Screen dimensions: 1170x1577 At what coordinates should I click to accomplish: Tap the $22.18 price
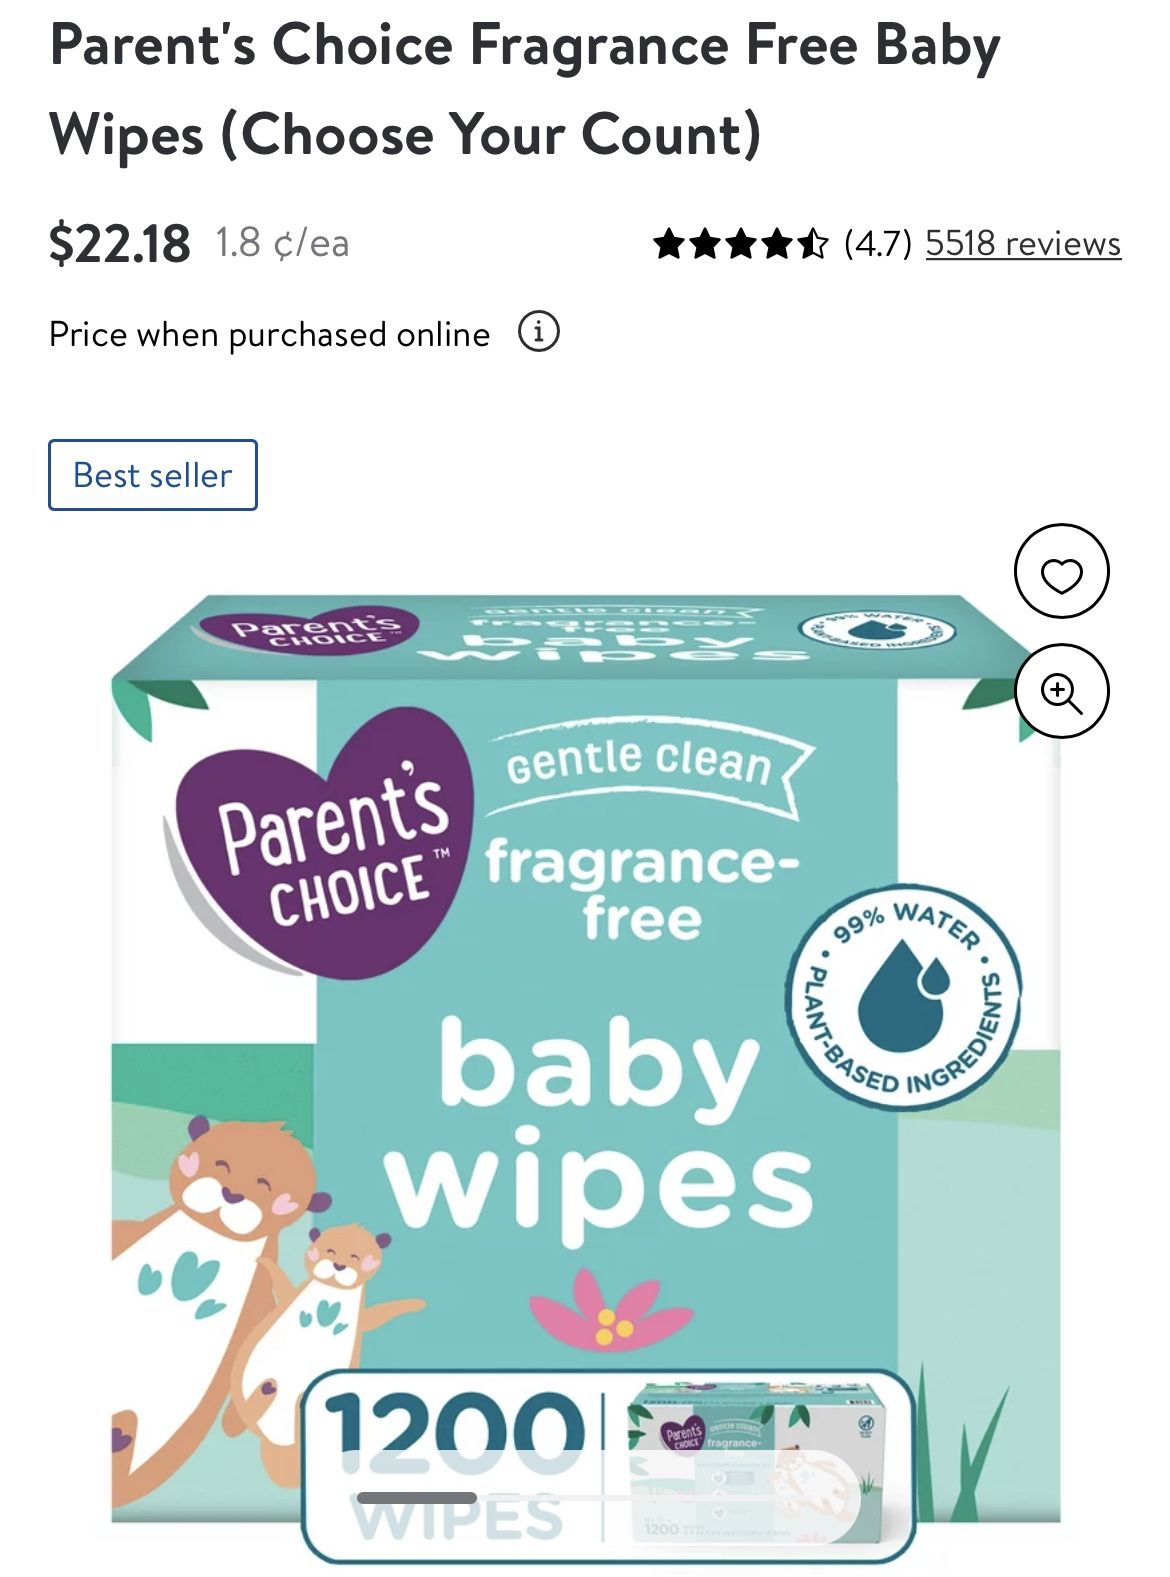pyautogui.click(x=119, y=243)
